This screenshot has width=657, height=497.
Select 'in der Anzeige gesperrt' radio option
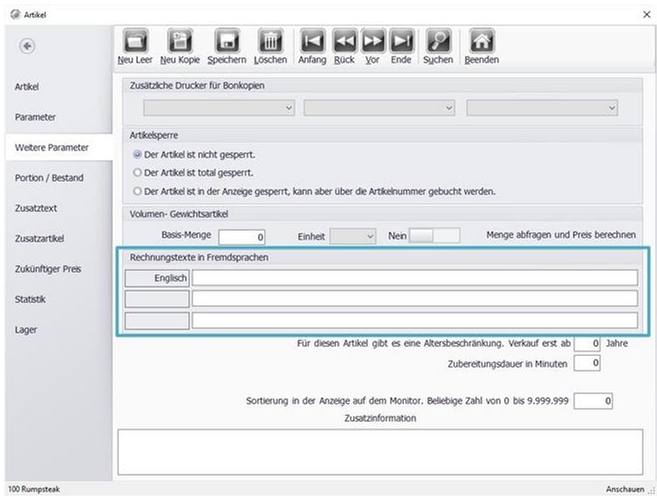pos(137,192)
